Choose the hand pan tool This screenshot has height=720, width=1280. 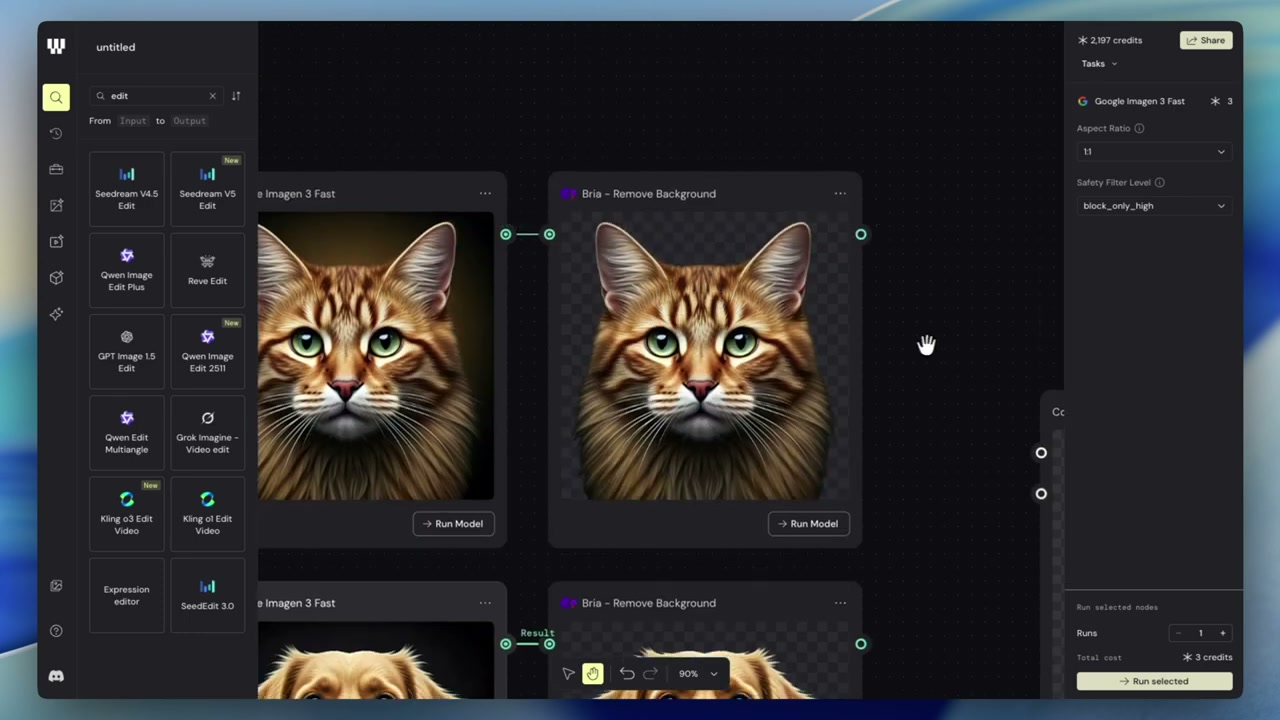pyautogui.click(x=593, y=674)
